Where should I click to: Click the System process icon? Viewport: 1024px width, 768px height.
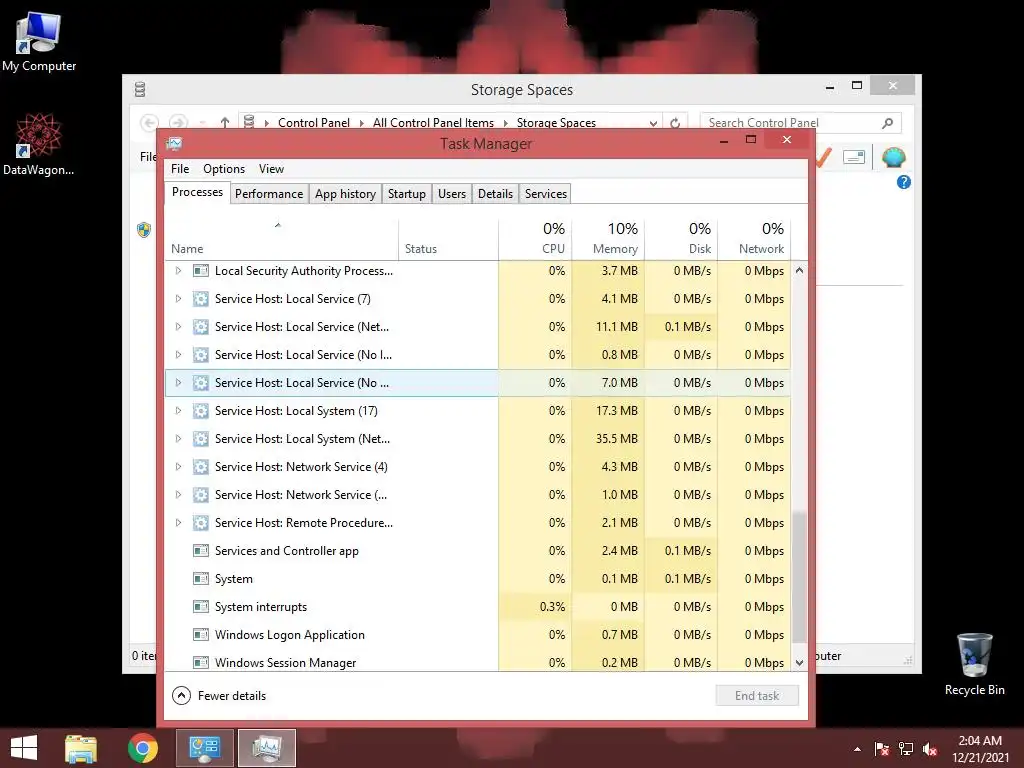tap(201, 579)
